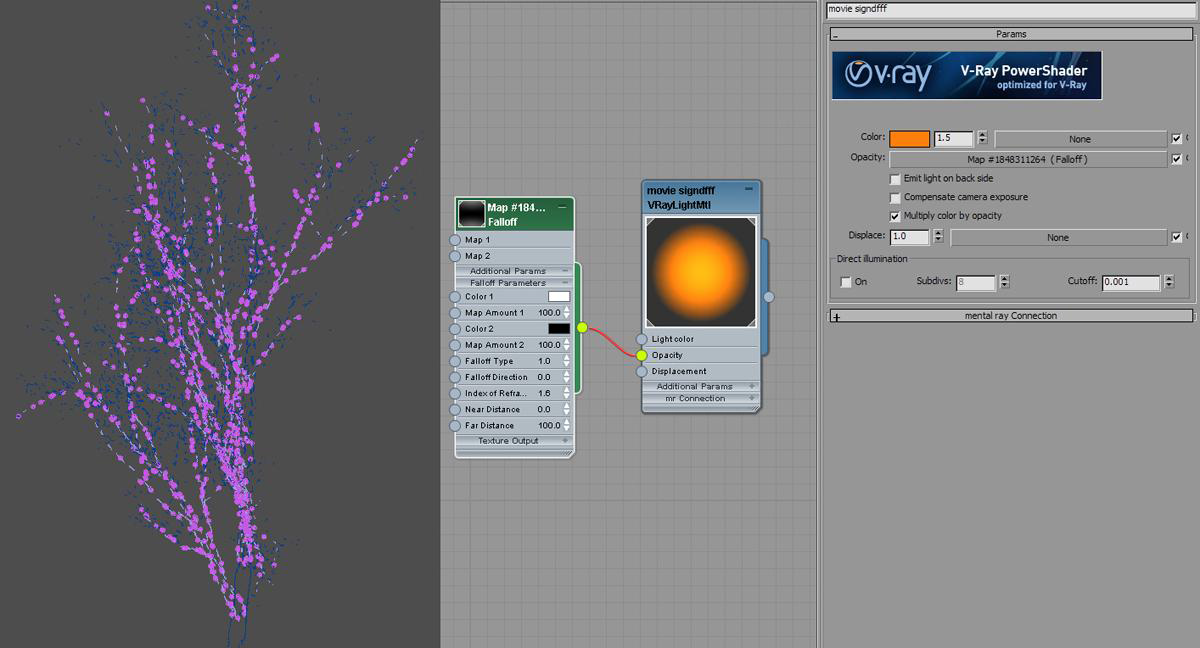The height and width of the screenshot is (648, 1200).
Task: Click the Color map None button
Action: coord(1080,139)
